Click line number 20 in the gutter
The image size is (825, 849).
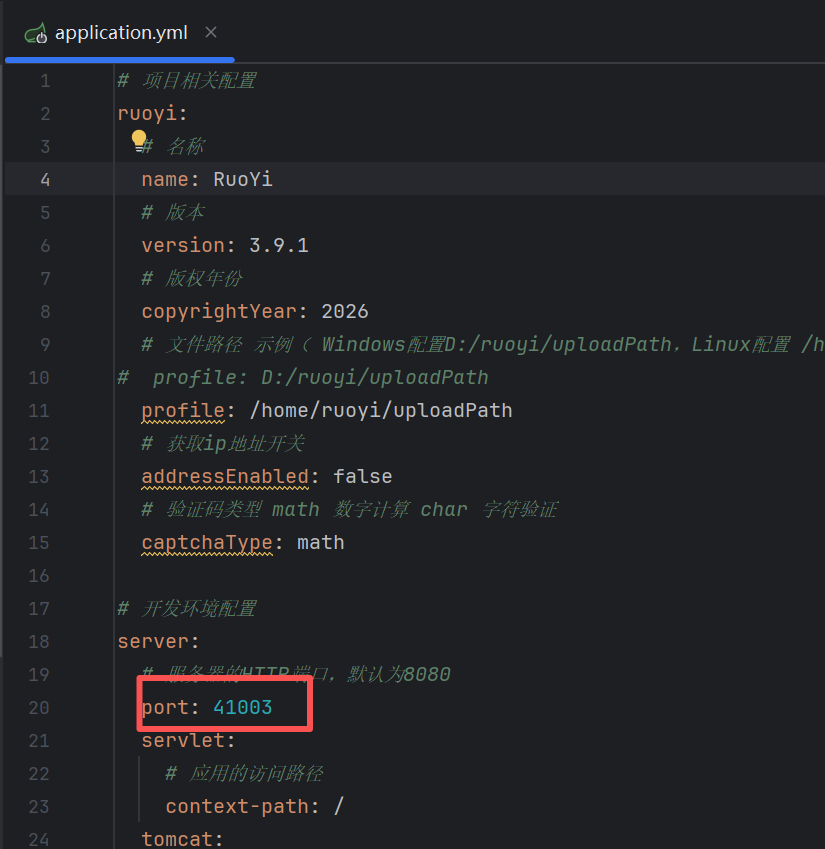38,708
